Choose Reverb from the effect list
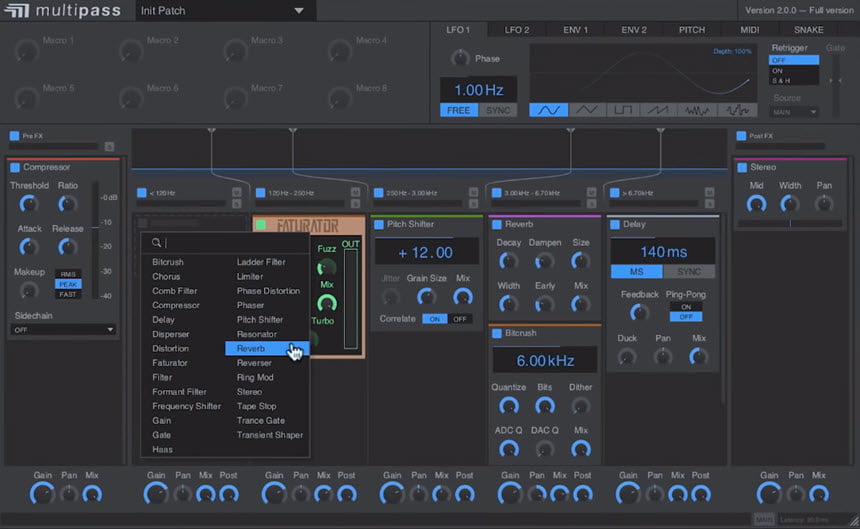The width and height of the screenshot is (860, 529). pyautogui.click(x=267, y=349)
